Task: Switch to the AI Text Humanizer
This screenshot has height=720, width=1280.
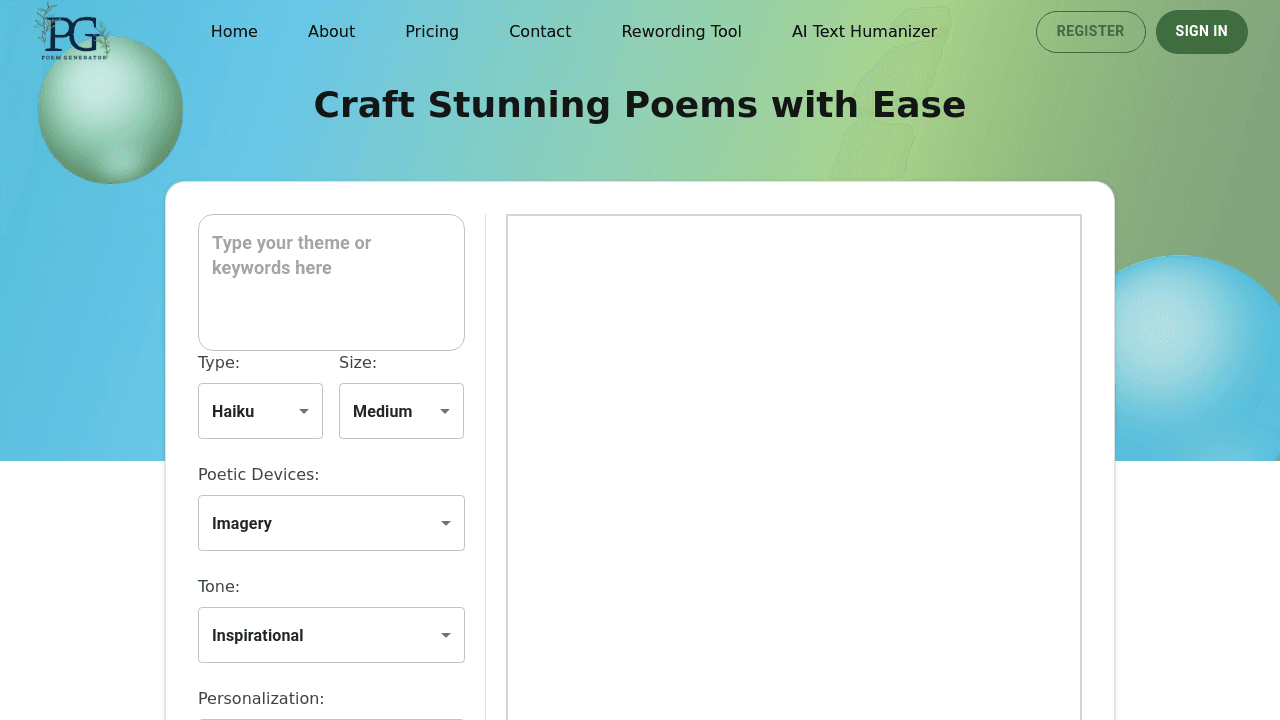Action: 864,31
